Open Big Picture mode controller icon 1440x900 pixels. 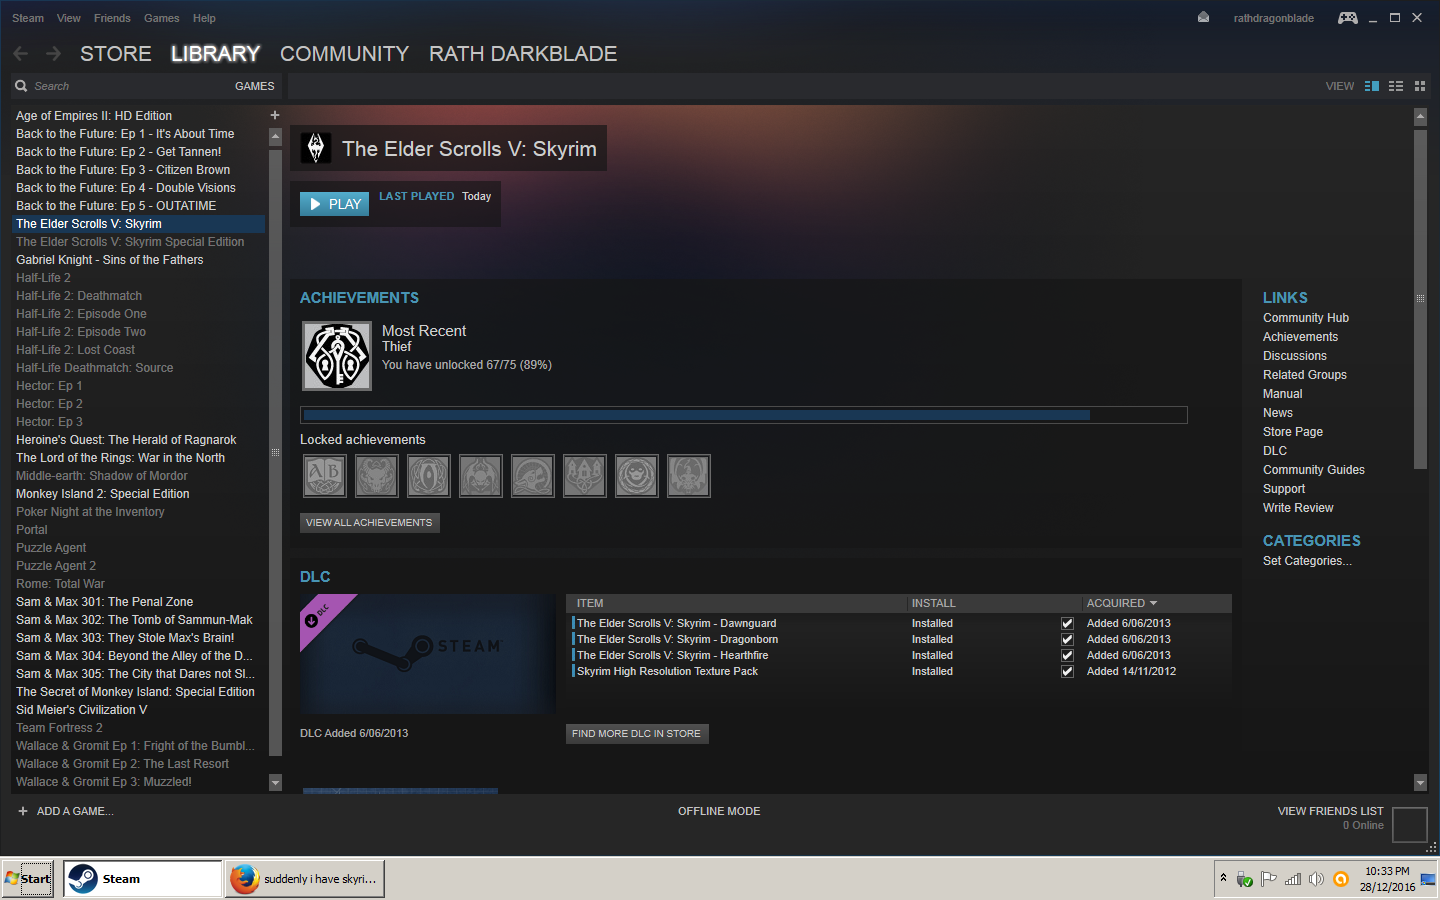[x=1348, y=18]
